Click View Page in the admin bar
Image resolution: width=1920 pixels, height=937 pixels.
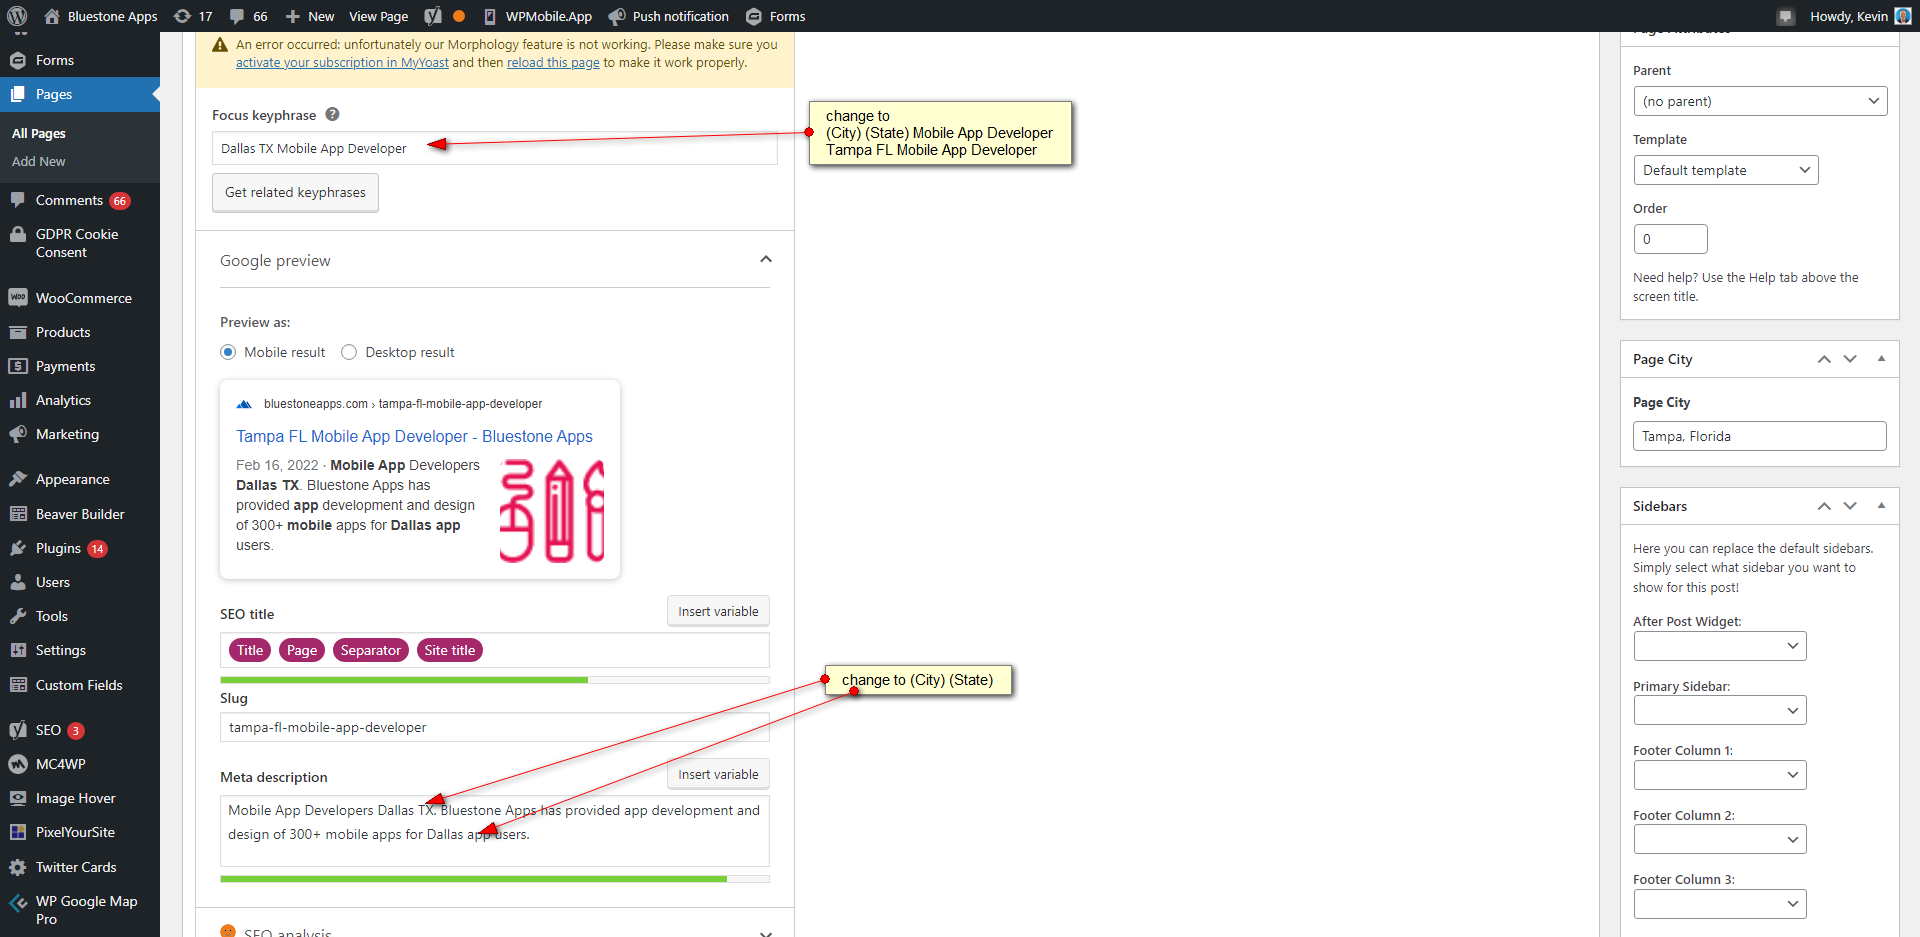click(x=378, y=16)
